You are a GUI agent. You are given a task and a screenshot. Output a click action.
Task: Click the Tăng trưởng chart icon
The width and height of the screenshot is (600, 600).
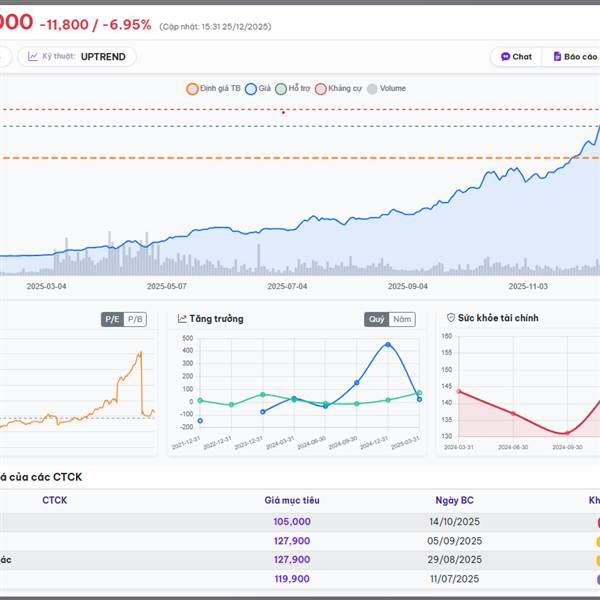183,319
